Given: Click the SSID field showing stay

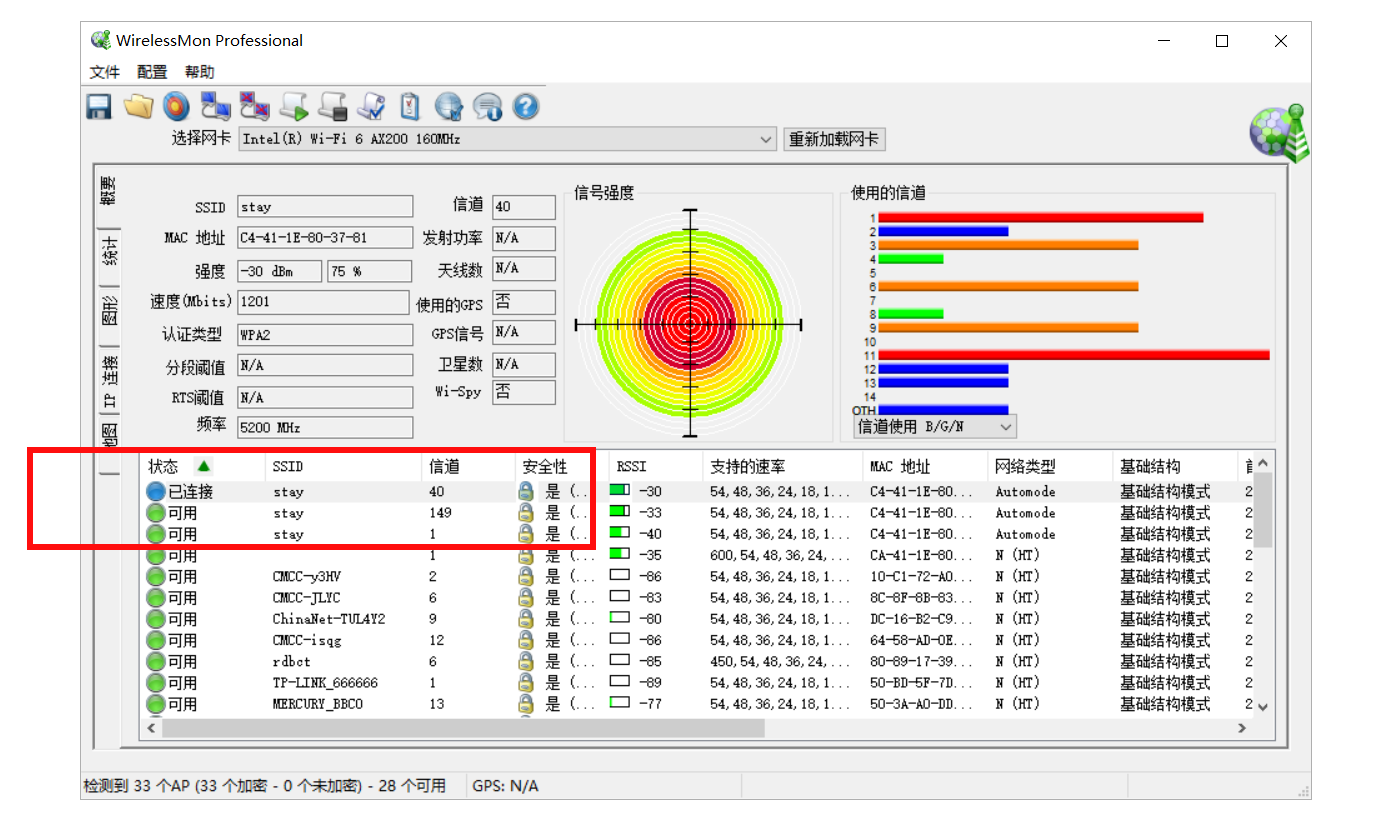Looking at the screenshot, I should [x=325, y=207].
